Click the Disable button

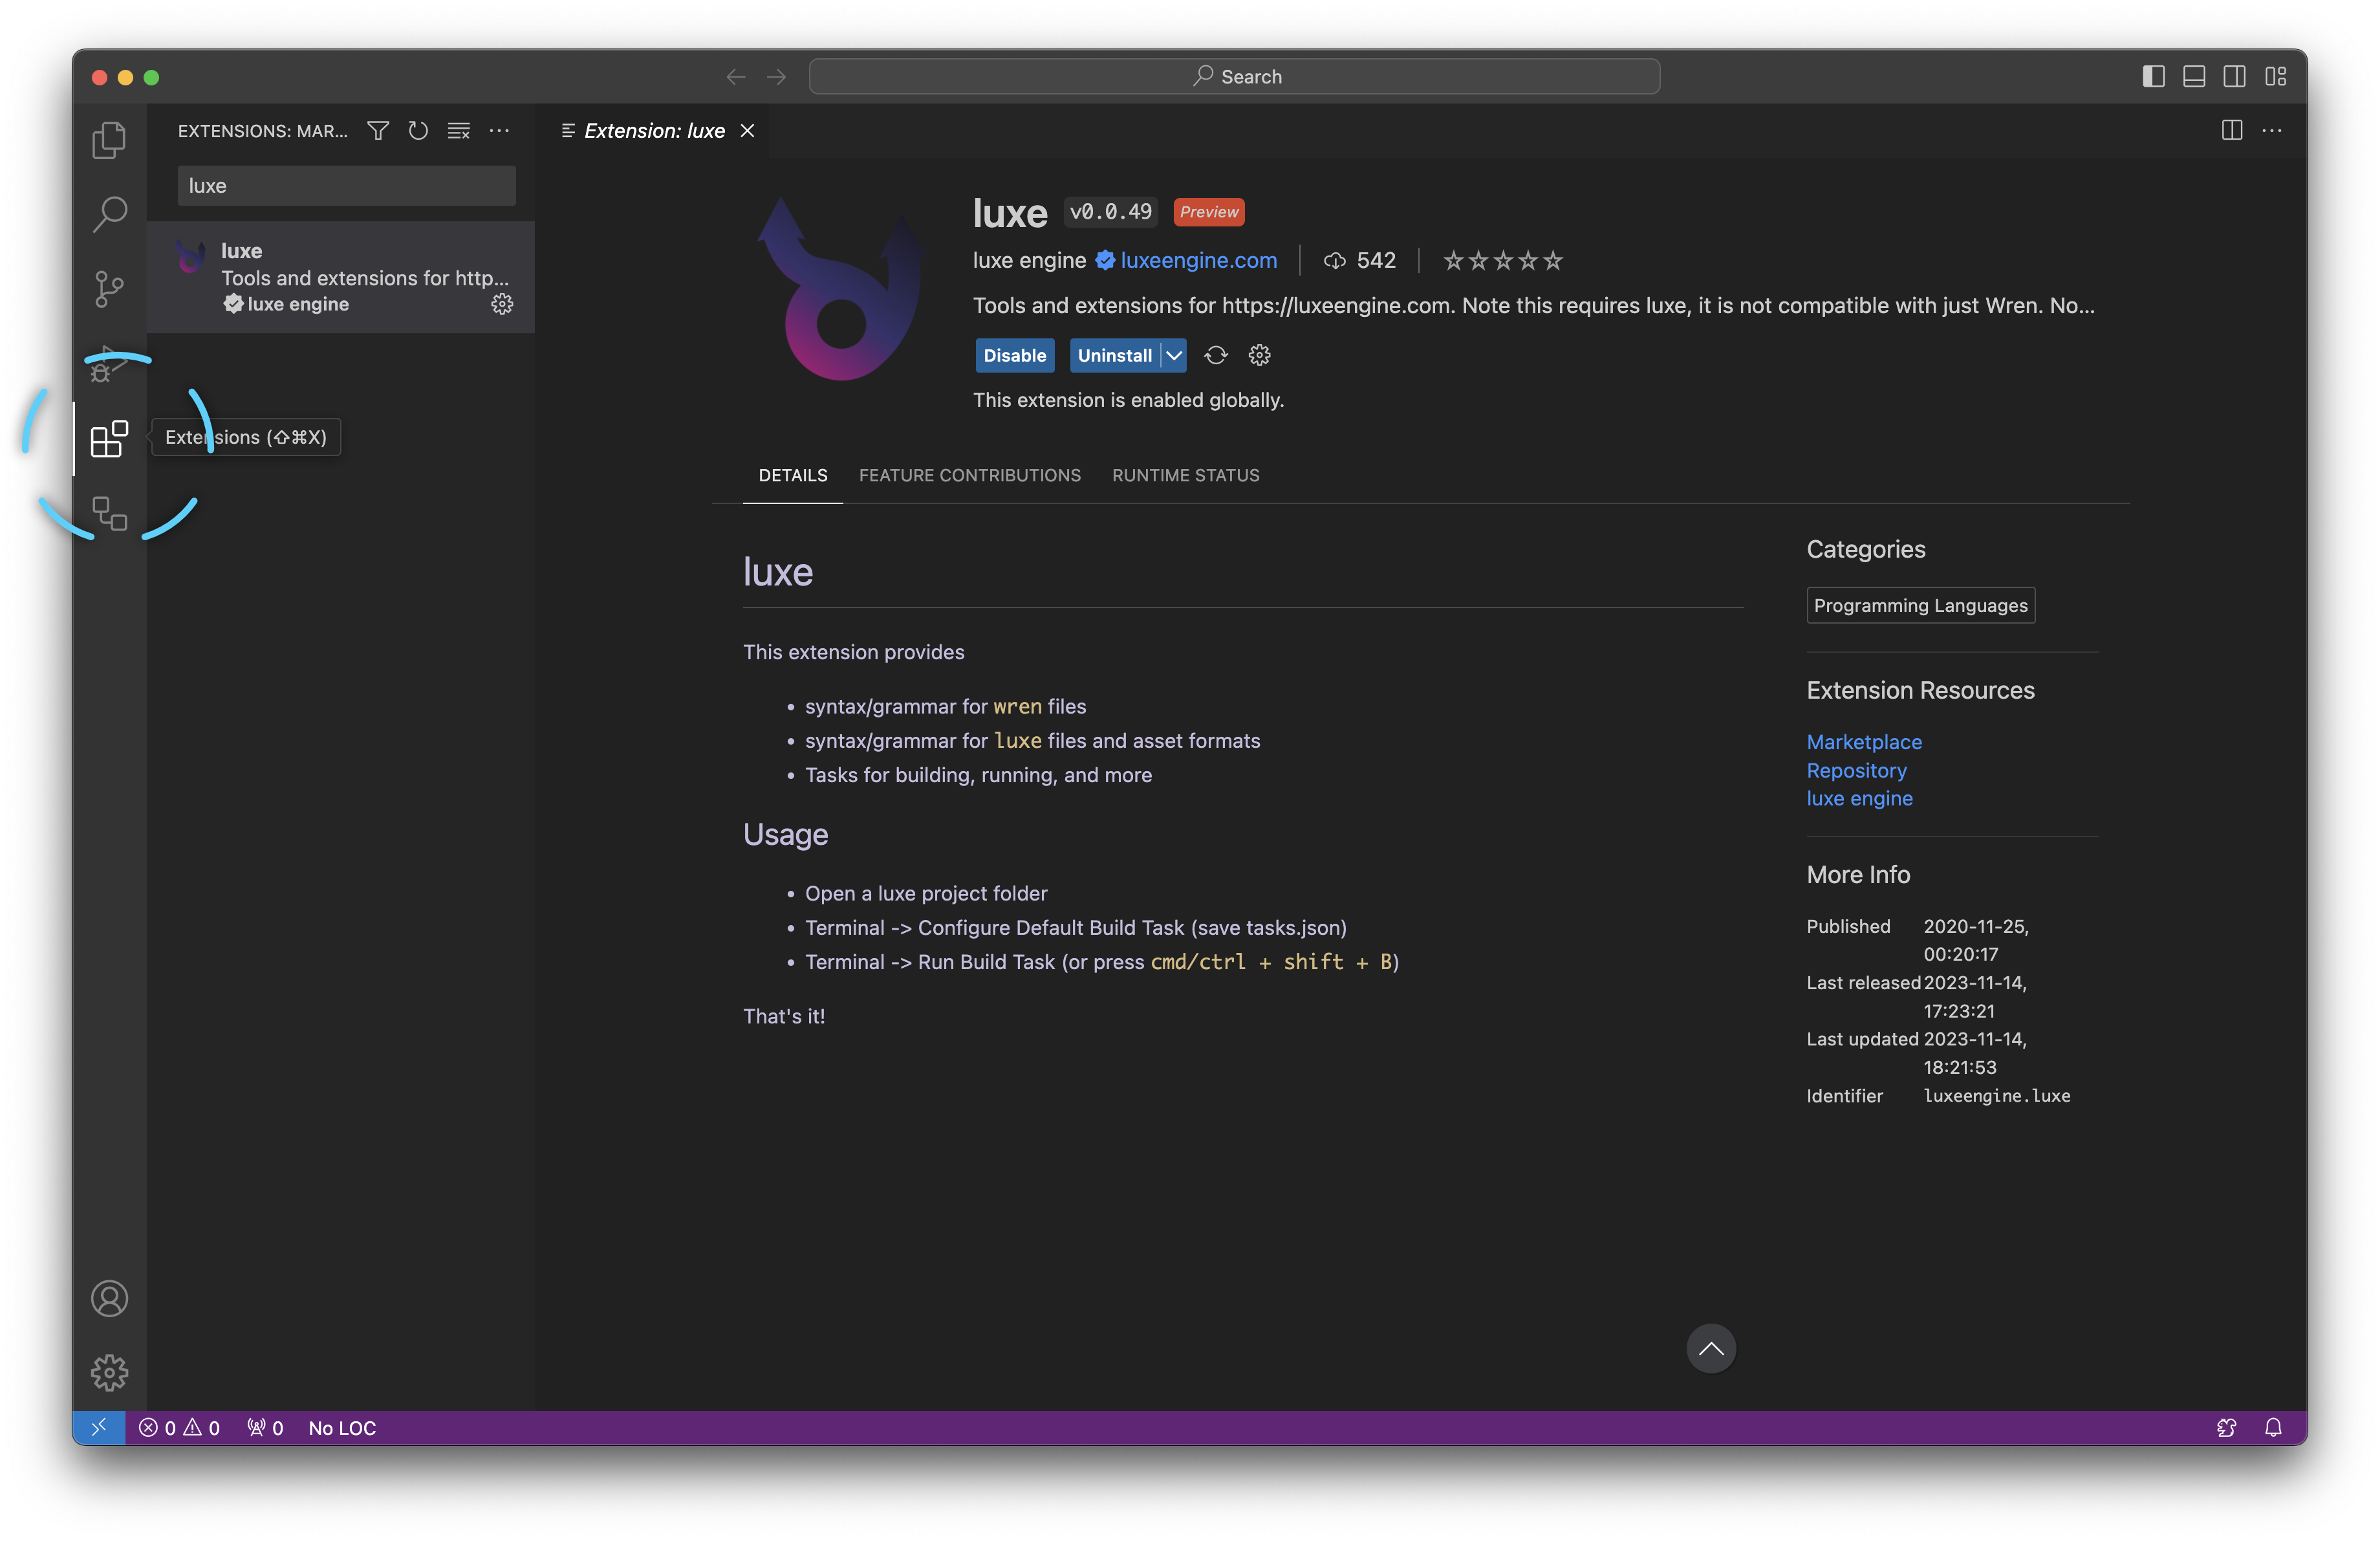[x=1014, y=355]
